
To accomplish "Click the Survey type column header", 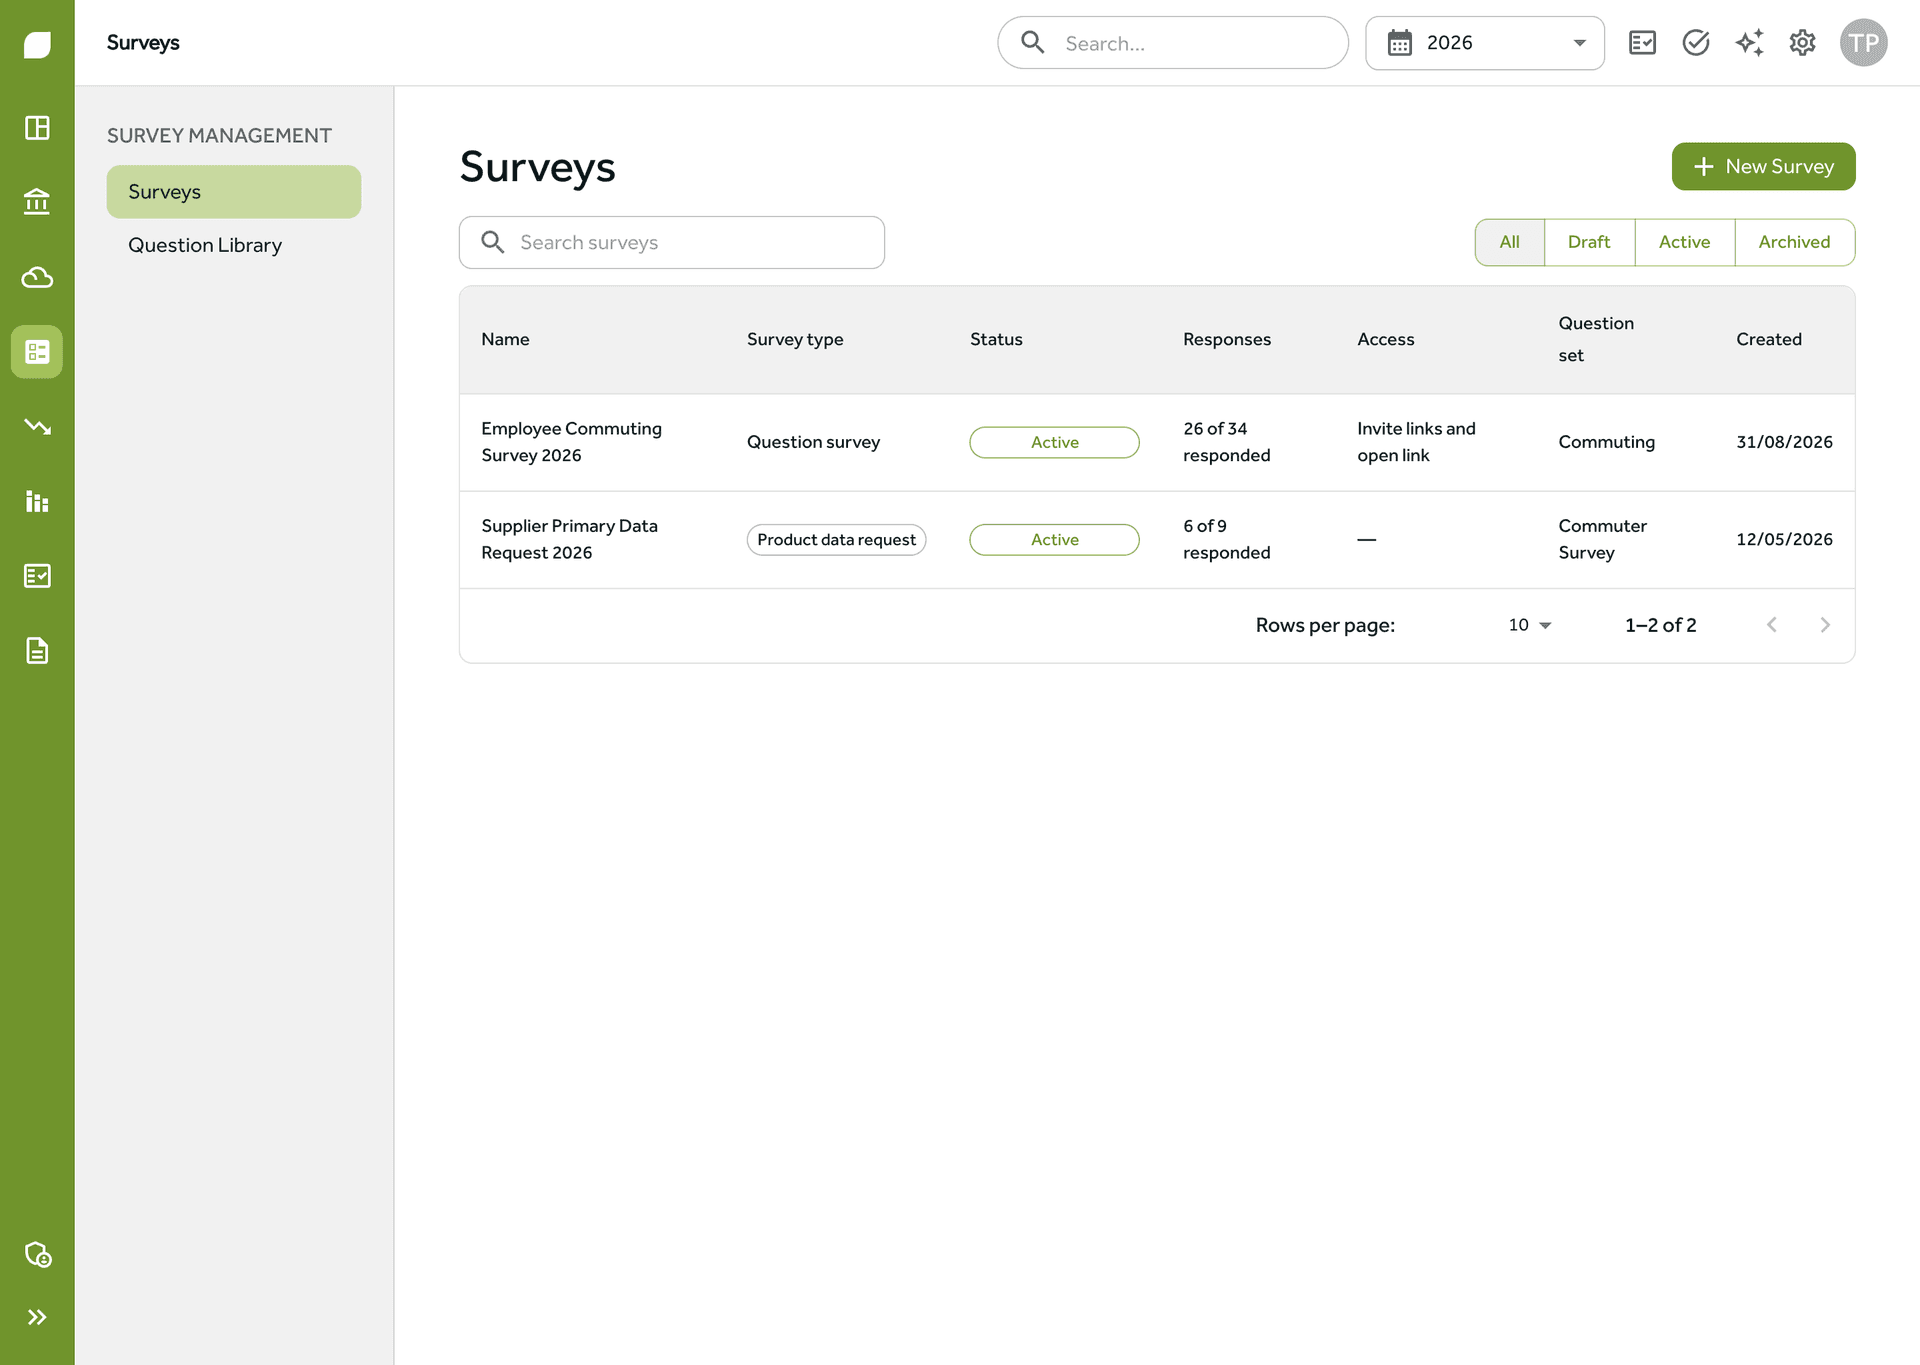I will point(795,339).
